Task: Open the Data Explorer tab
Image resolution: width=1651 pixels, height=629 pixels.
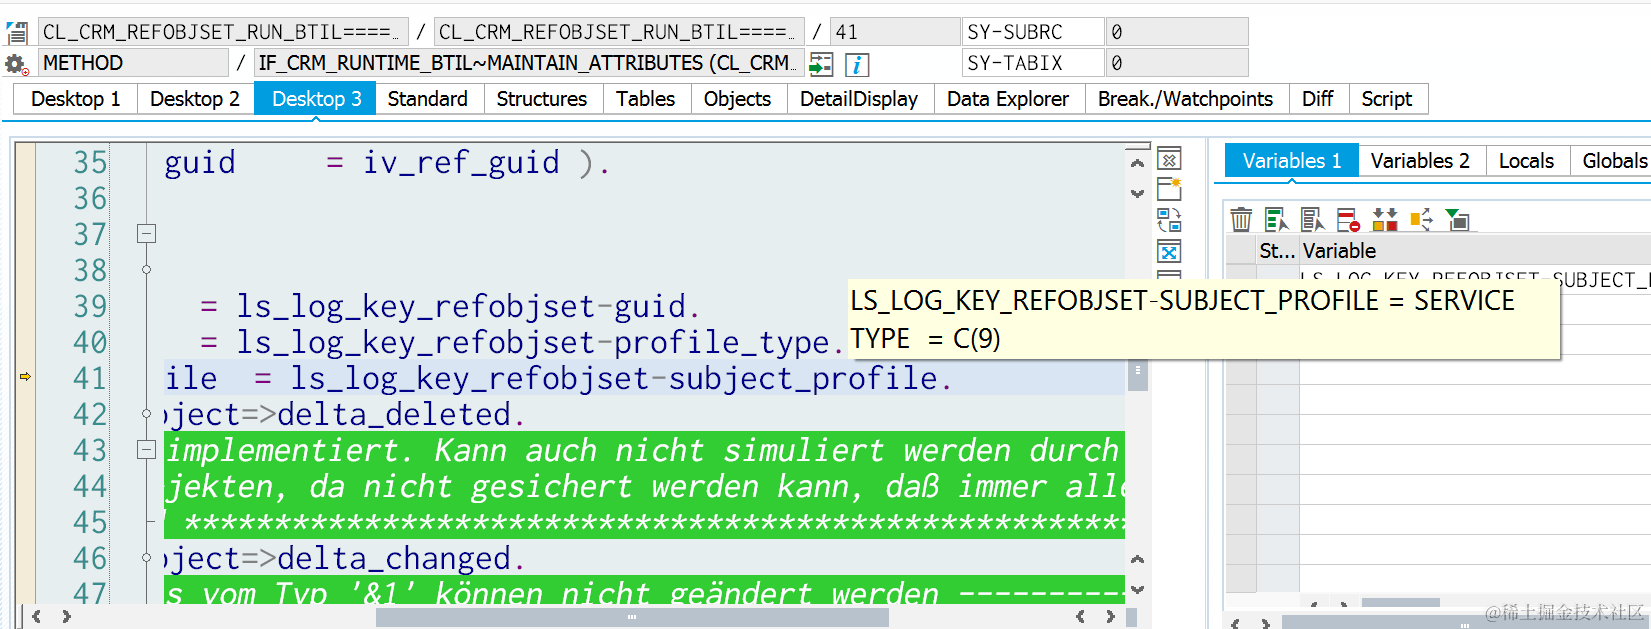Action: coord(1008,99)
